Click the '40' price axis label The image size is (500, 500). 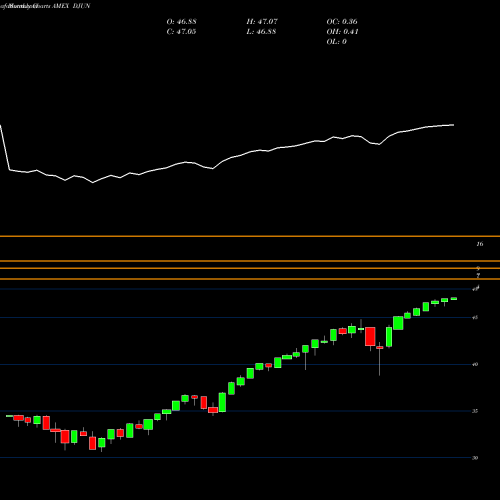475,364
